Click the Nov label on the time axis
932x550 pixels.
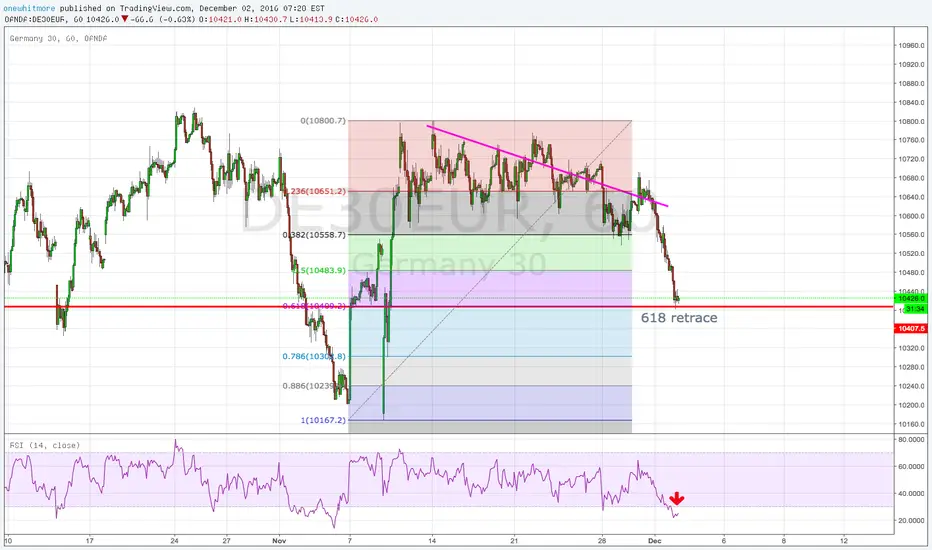click(x=279, y=540)
